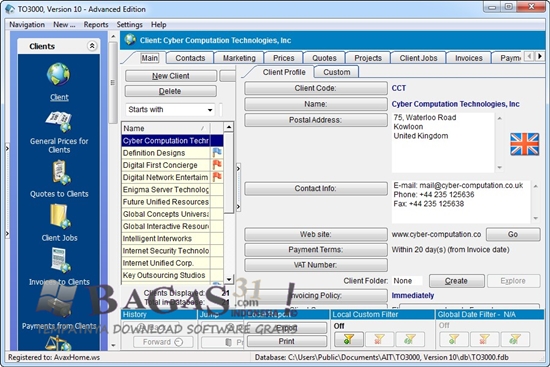Click the red flag beside Digital Network Entertainment
The width and height of the screenshot is (550, 367).
click(x=217, y=177)
